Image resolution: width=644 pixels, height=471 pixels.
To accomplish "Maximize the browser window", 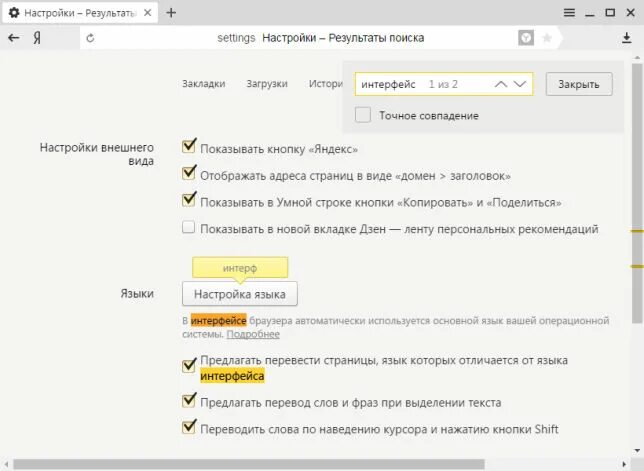I will 610,13.
